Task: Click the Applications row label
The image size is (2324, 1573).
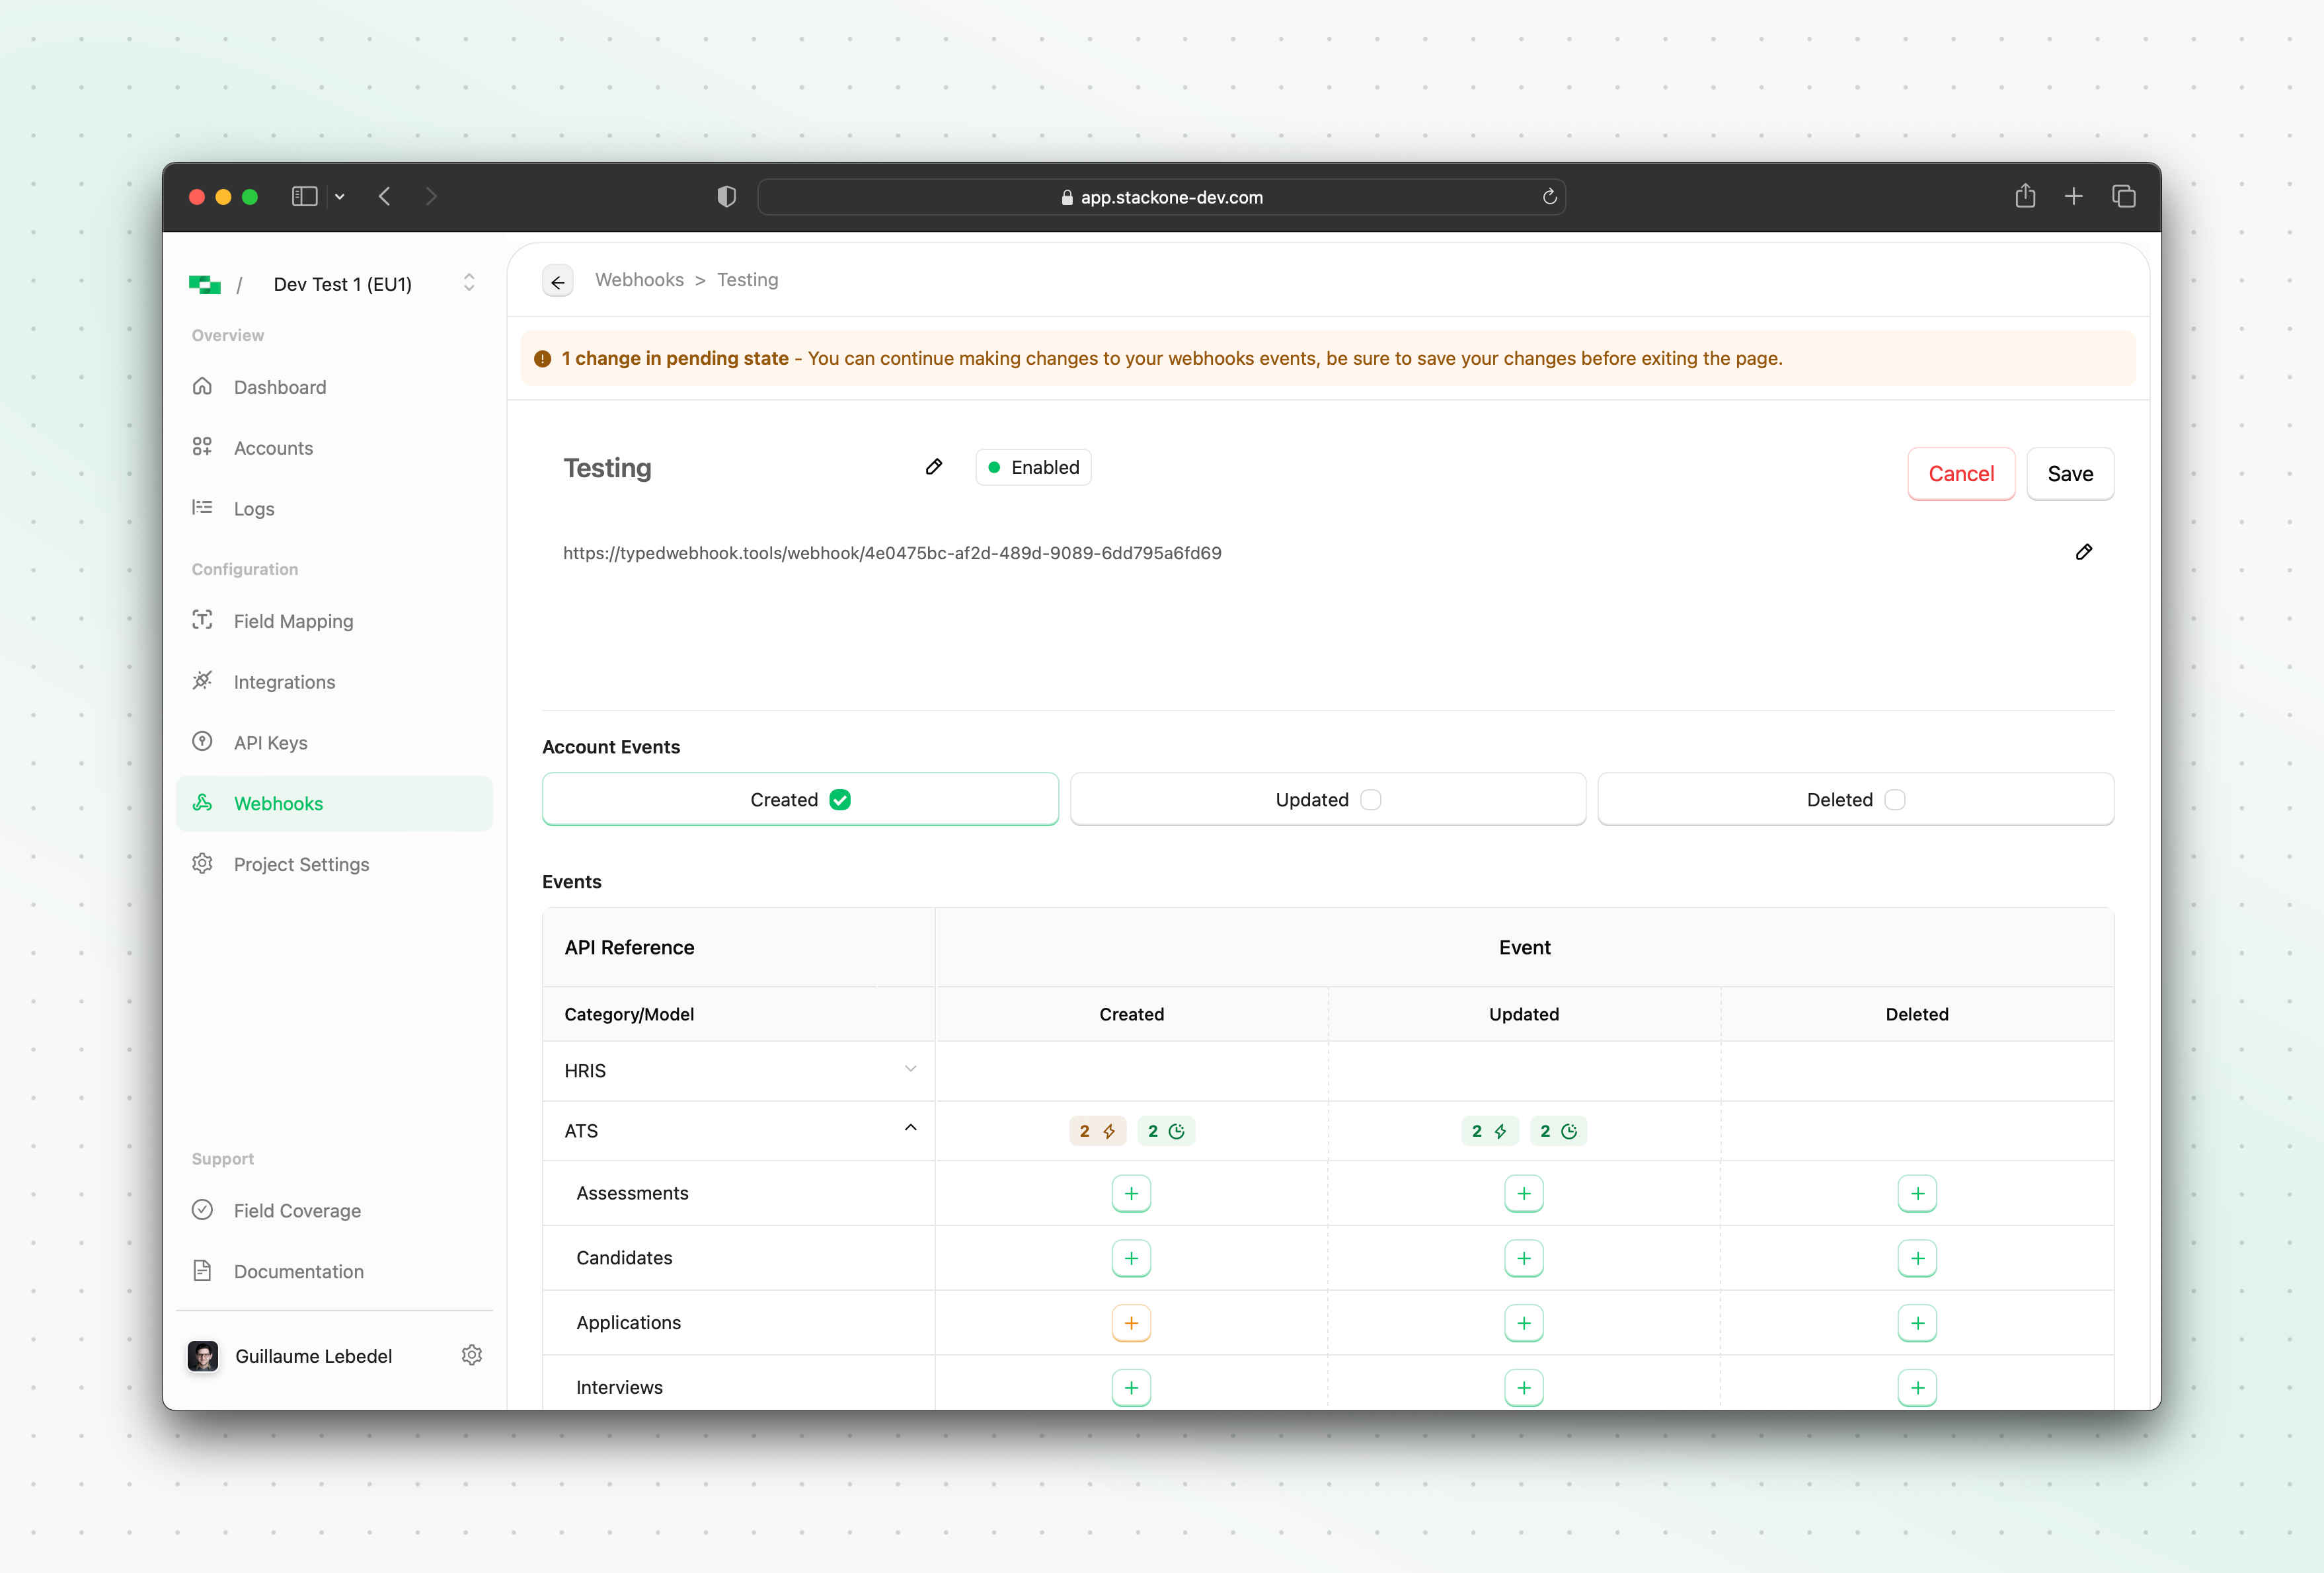Action: 628,1323
